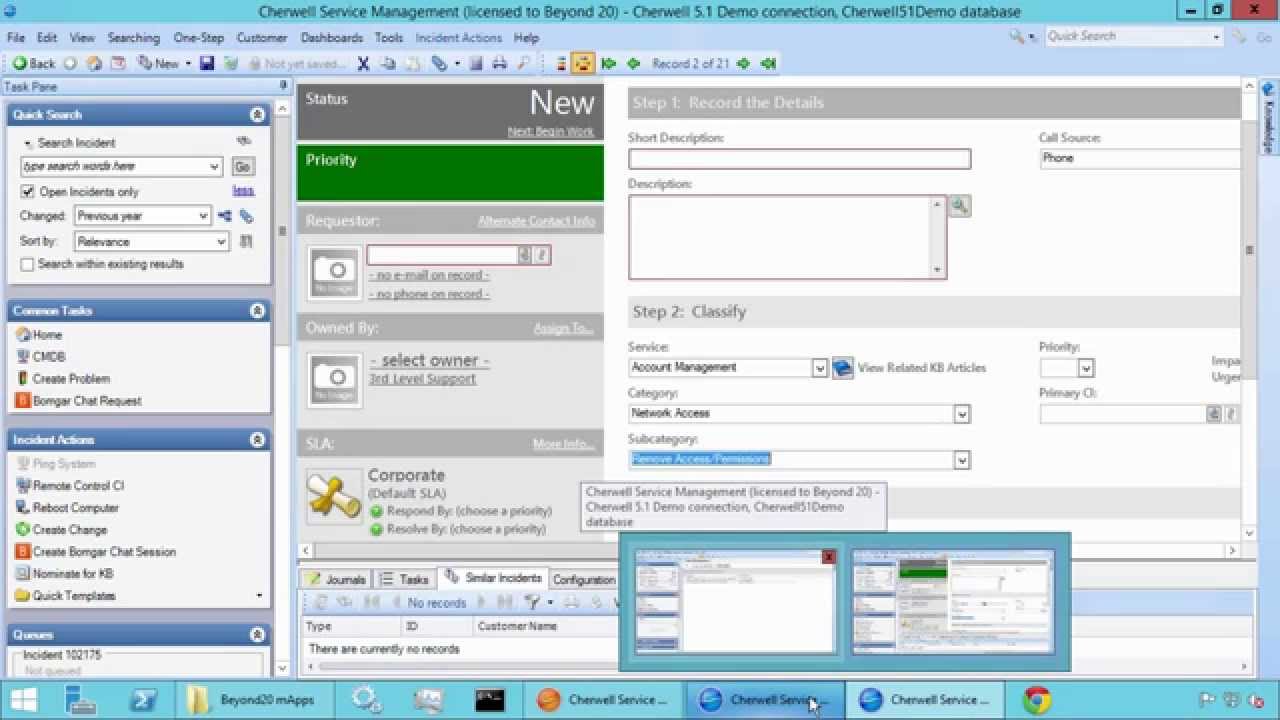This screenshot has width=1280, height=720.
Task: Open Bomgar Chat Request task
Action: pos(79,401)
